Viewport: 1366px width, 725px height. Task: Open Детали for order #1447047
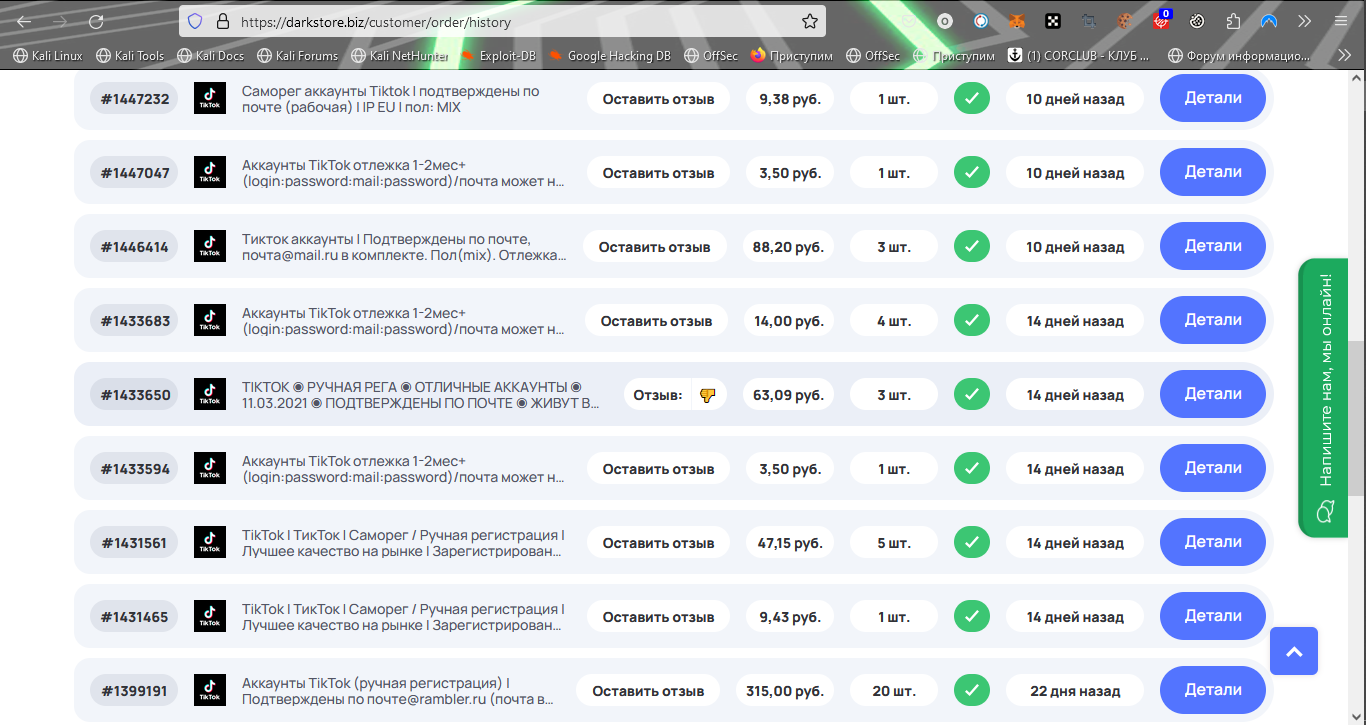[1213, 172]
